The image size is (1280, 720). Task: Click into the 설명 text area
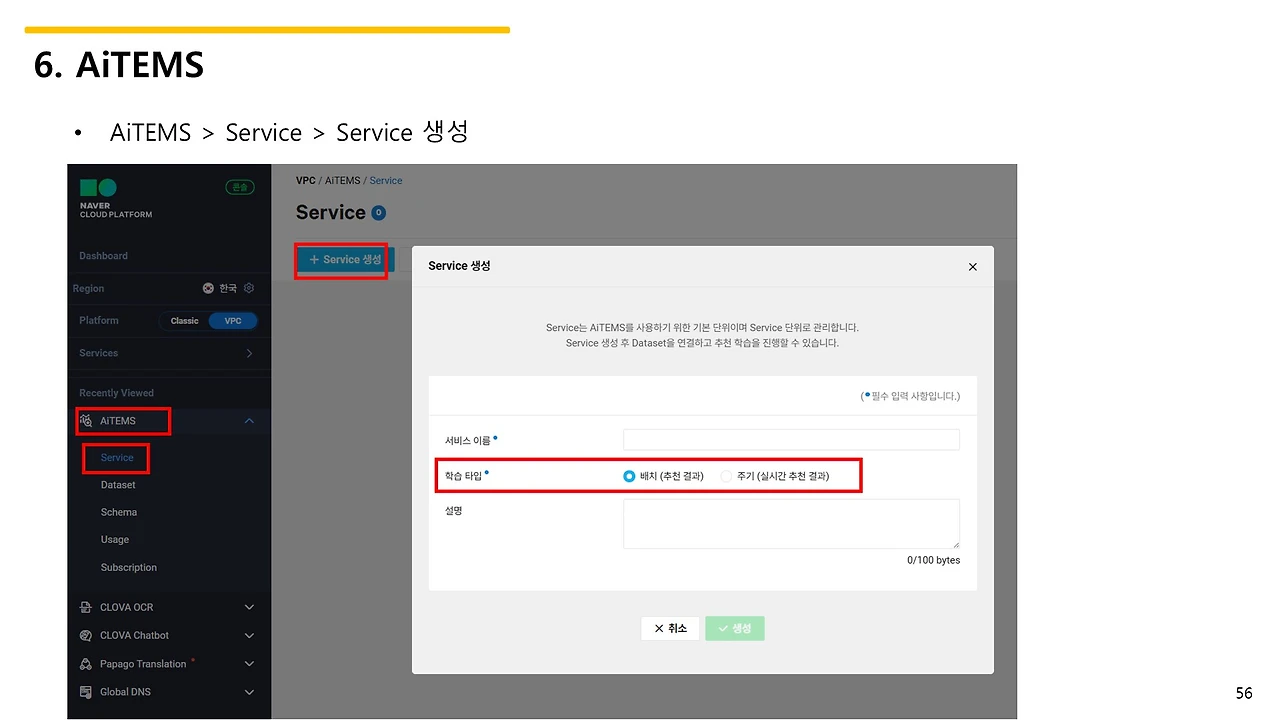[x=791, y=524]
